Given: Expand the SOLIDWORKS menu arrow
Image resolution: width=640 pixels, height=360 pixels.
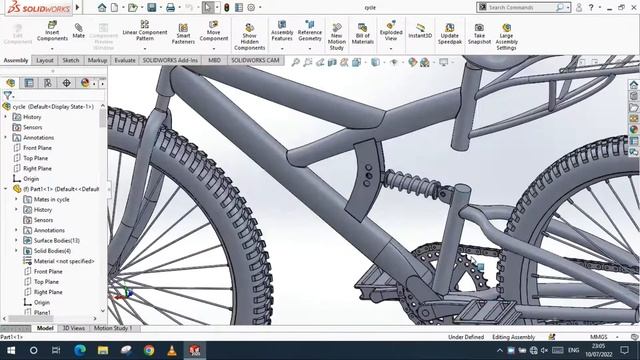Looking at the screenshot, I should [x=77, y=7].
